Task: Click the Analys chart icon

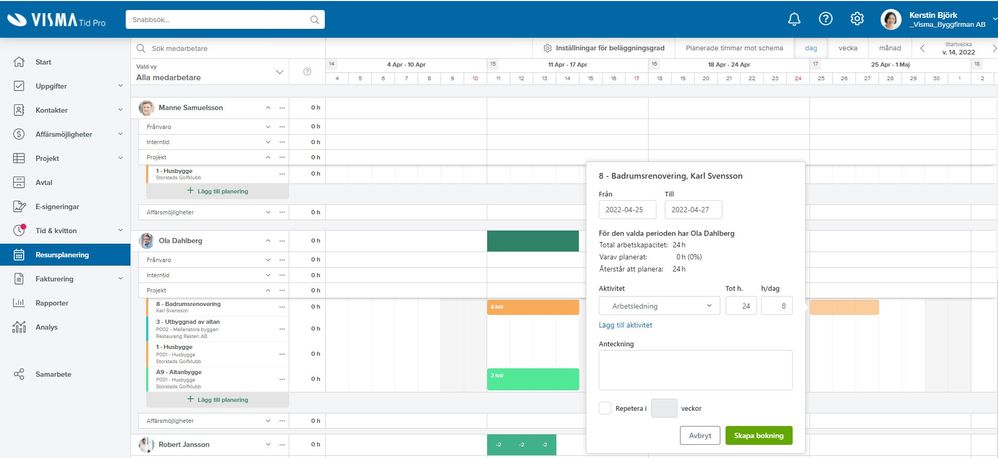Action: click(19, 327)
